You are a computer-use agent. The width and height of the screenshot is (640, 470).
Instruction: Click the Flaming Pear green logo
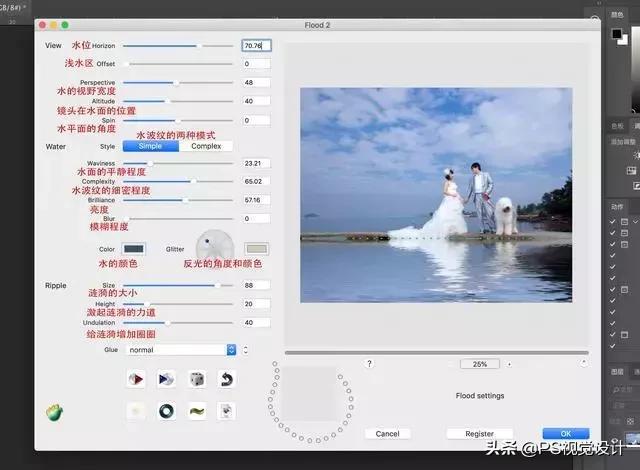(x=54, y=412)
